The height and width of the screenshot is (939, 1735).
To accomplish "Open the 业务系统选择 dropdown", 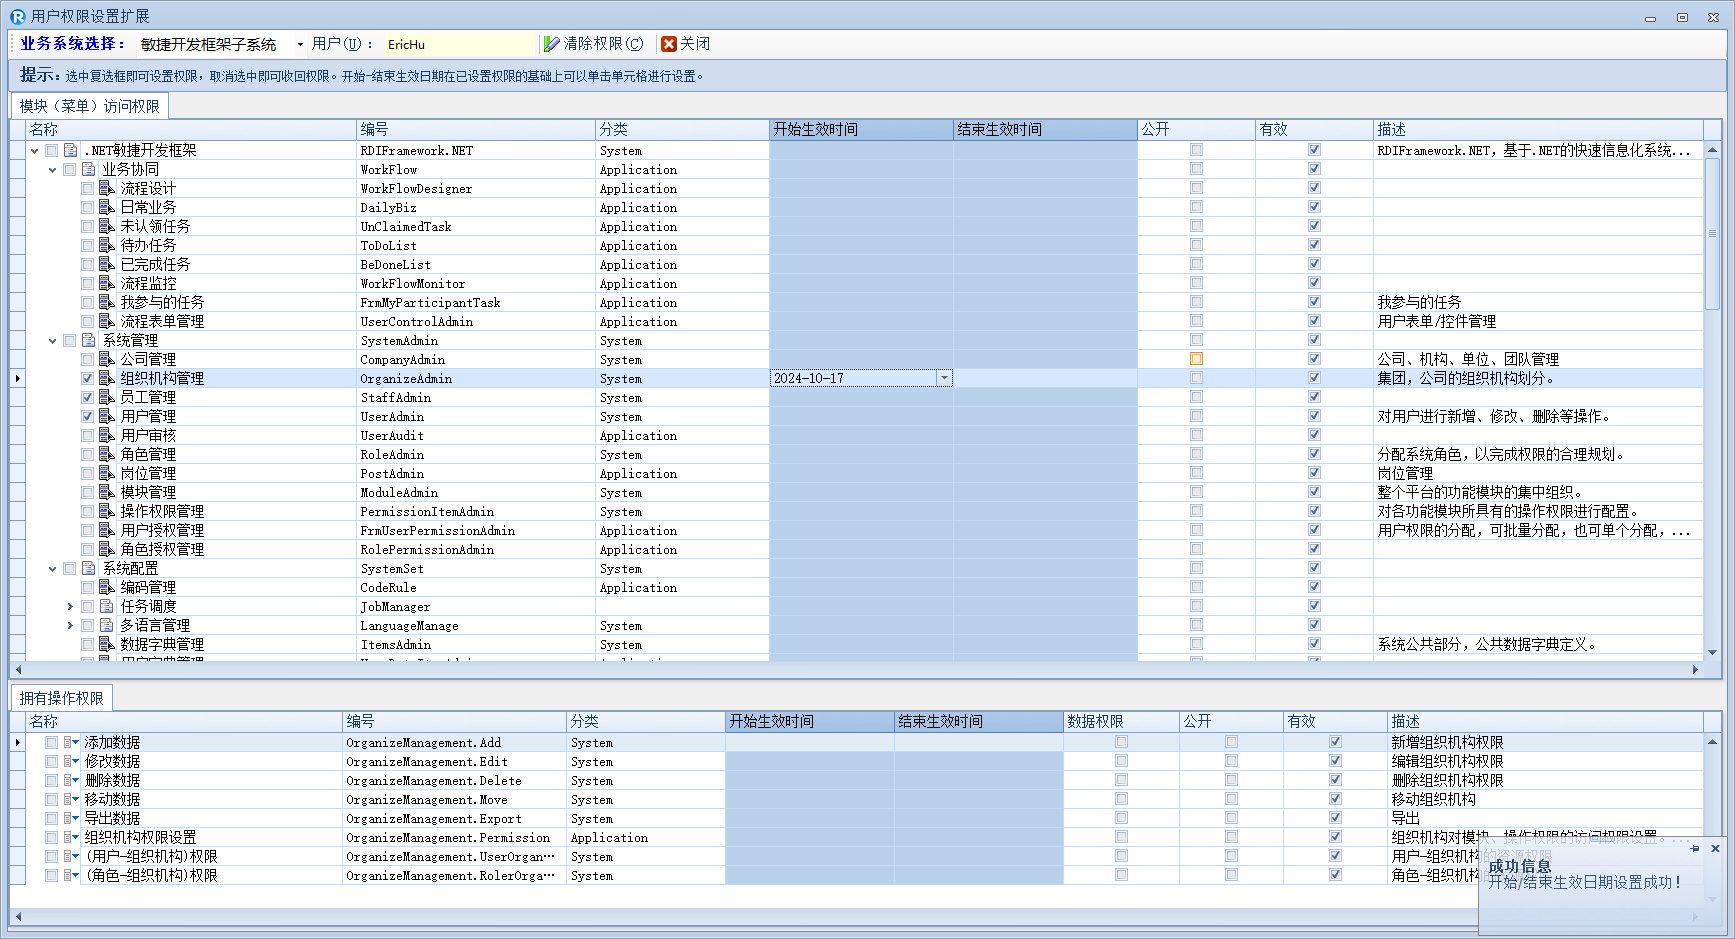I will pyautogui.click(x=299, y=44).
